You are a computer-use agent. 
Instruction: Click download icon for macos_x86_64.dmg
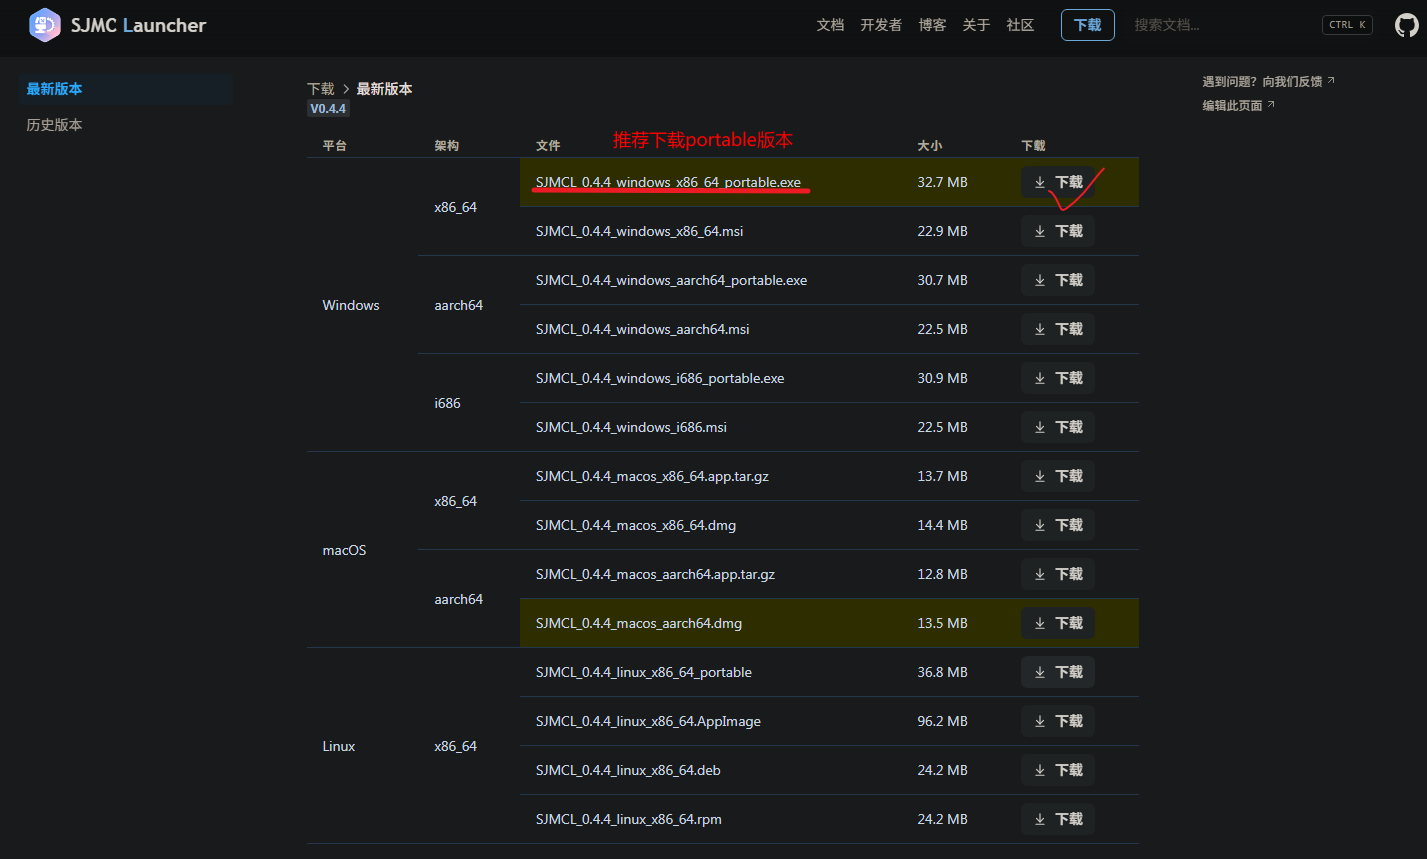pos(1040,525)
